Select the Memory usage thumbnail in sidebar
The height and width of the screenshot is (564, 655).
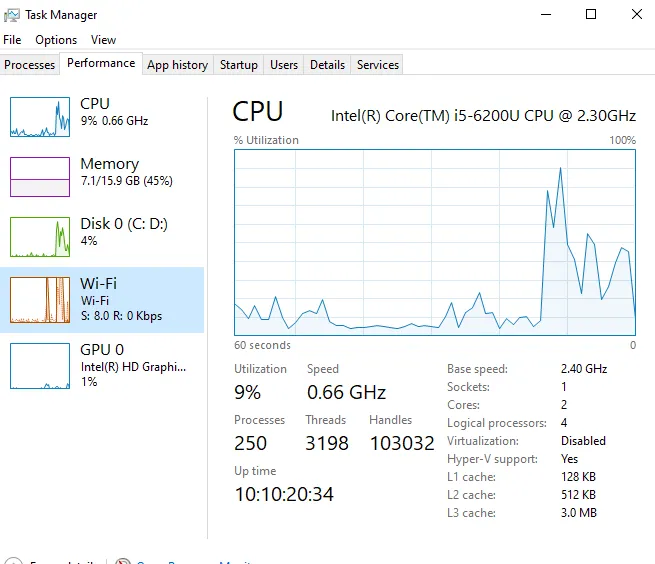[x=40, y=177]
